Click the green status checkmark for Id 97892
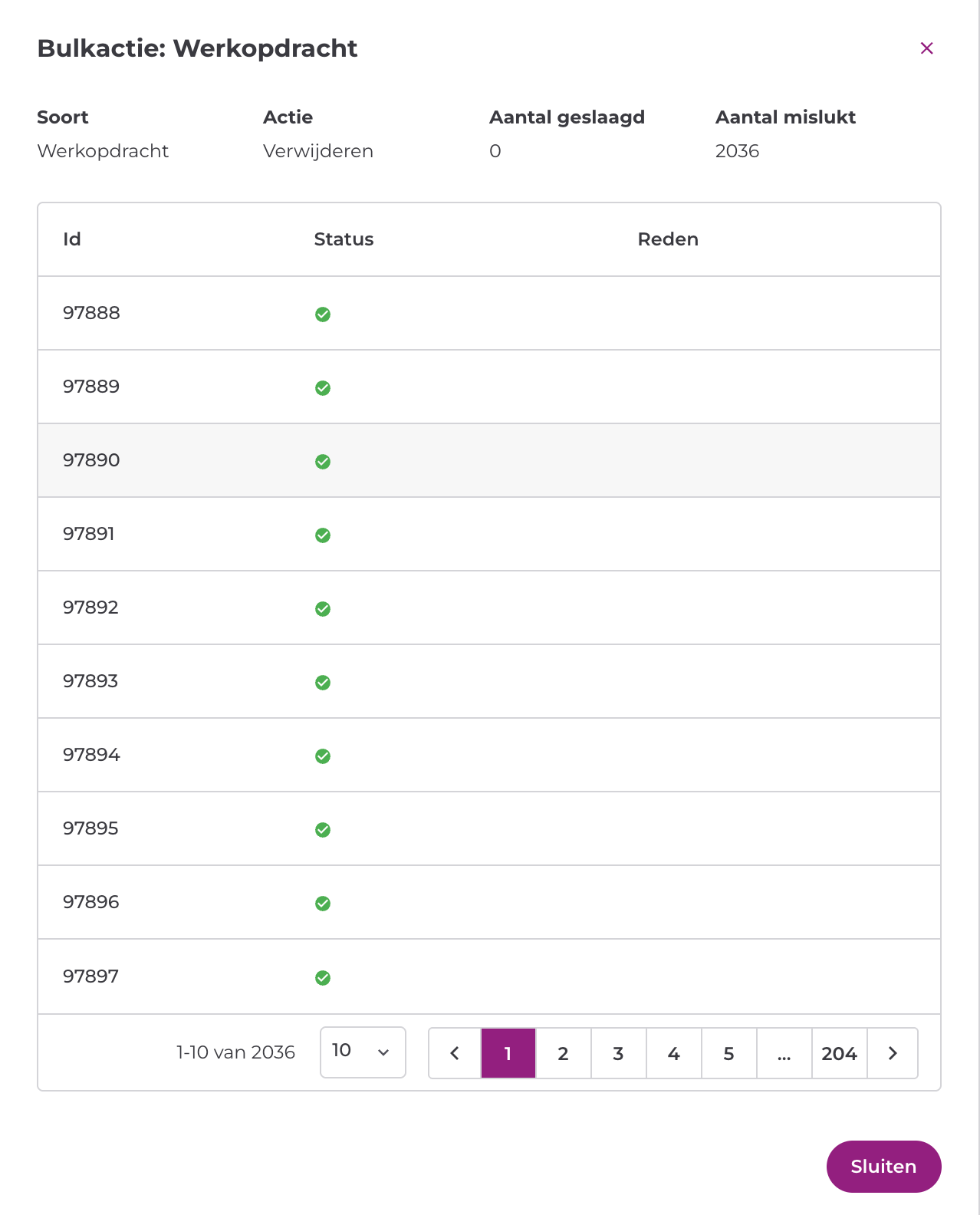This screenshot has width=980, height=1215. click(323, 609)
